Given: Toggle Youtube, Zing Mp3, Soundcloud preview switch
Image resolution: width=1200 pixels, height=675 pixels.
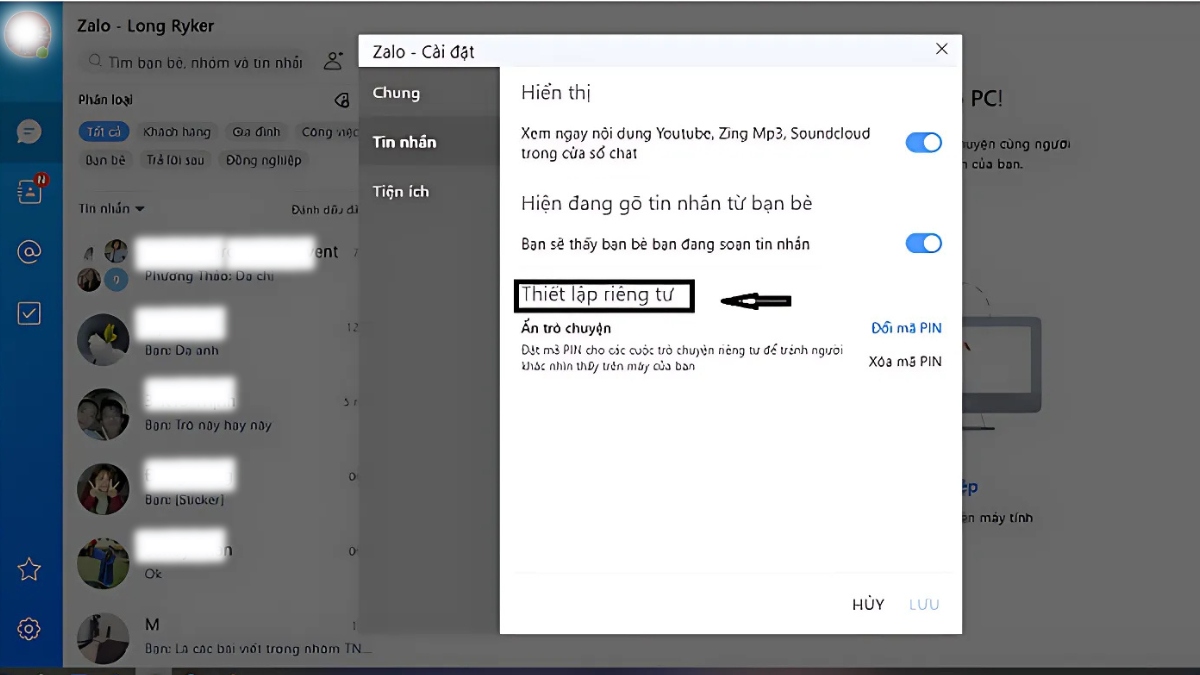Looking at the screenshot, I should 924,143.
